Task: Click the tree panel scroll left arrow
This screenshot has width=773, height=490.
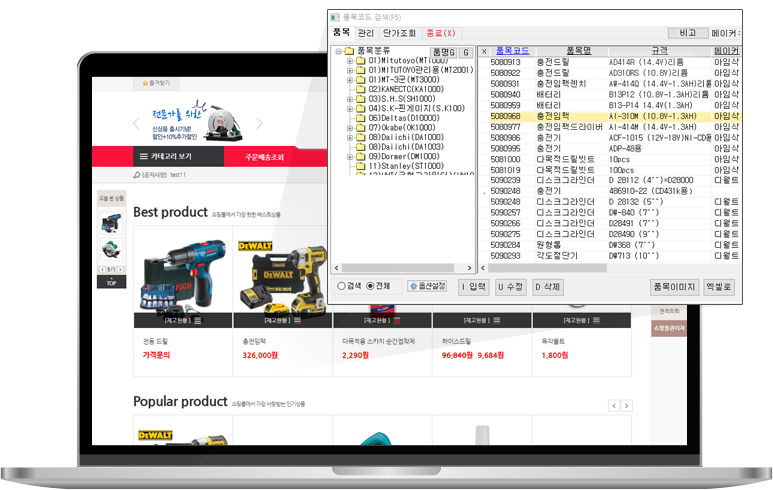Action: tap(337, 268)
